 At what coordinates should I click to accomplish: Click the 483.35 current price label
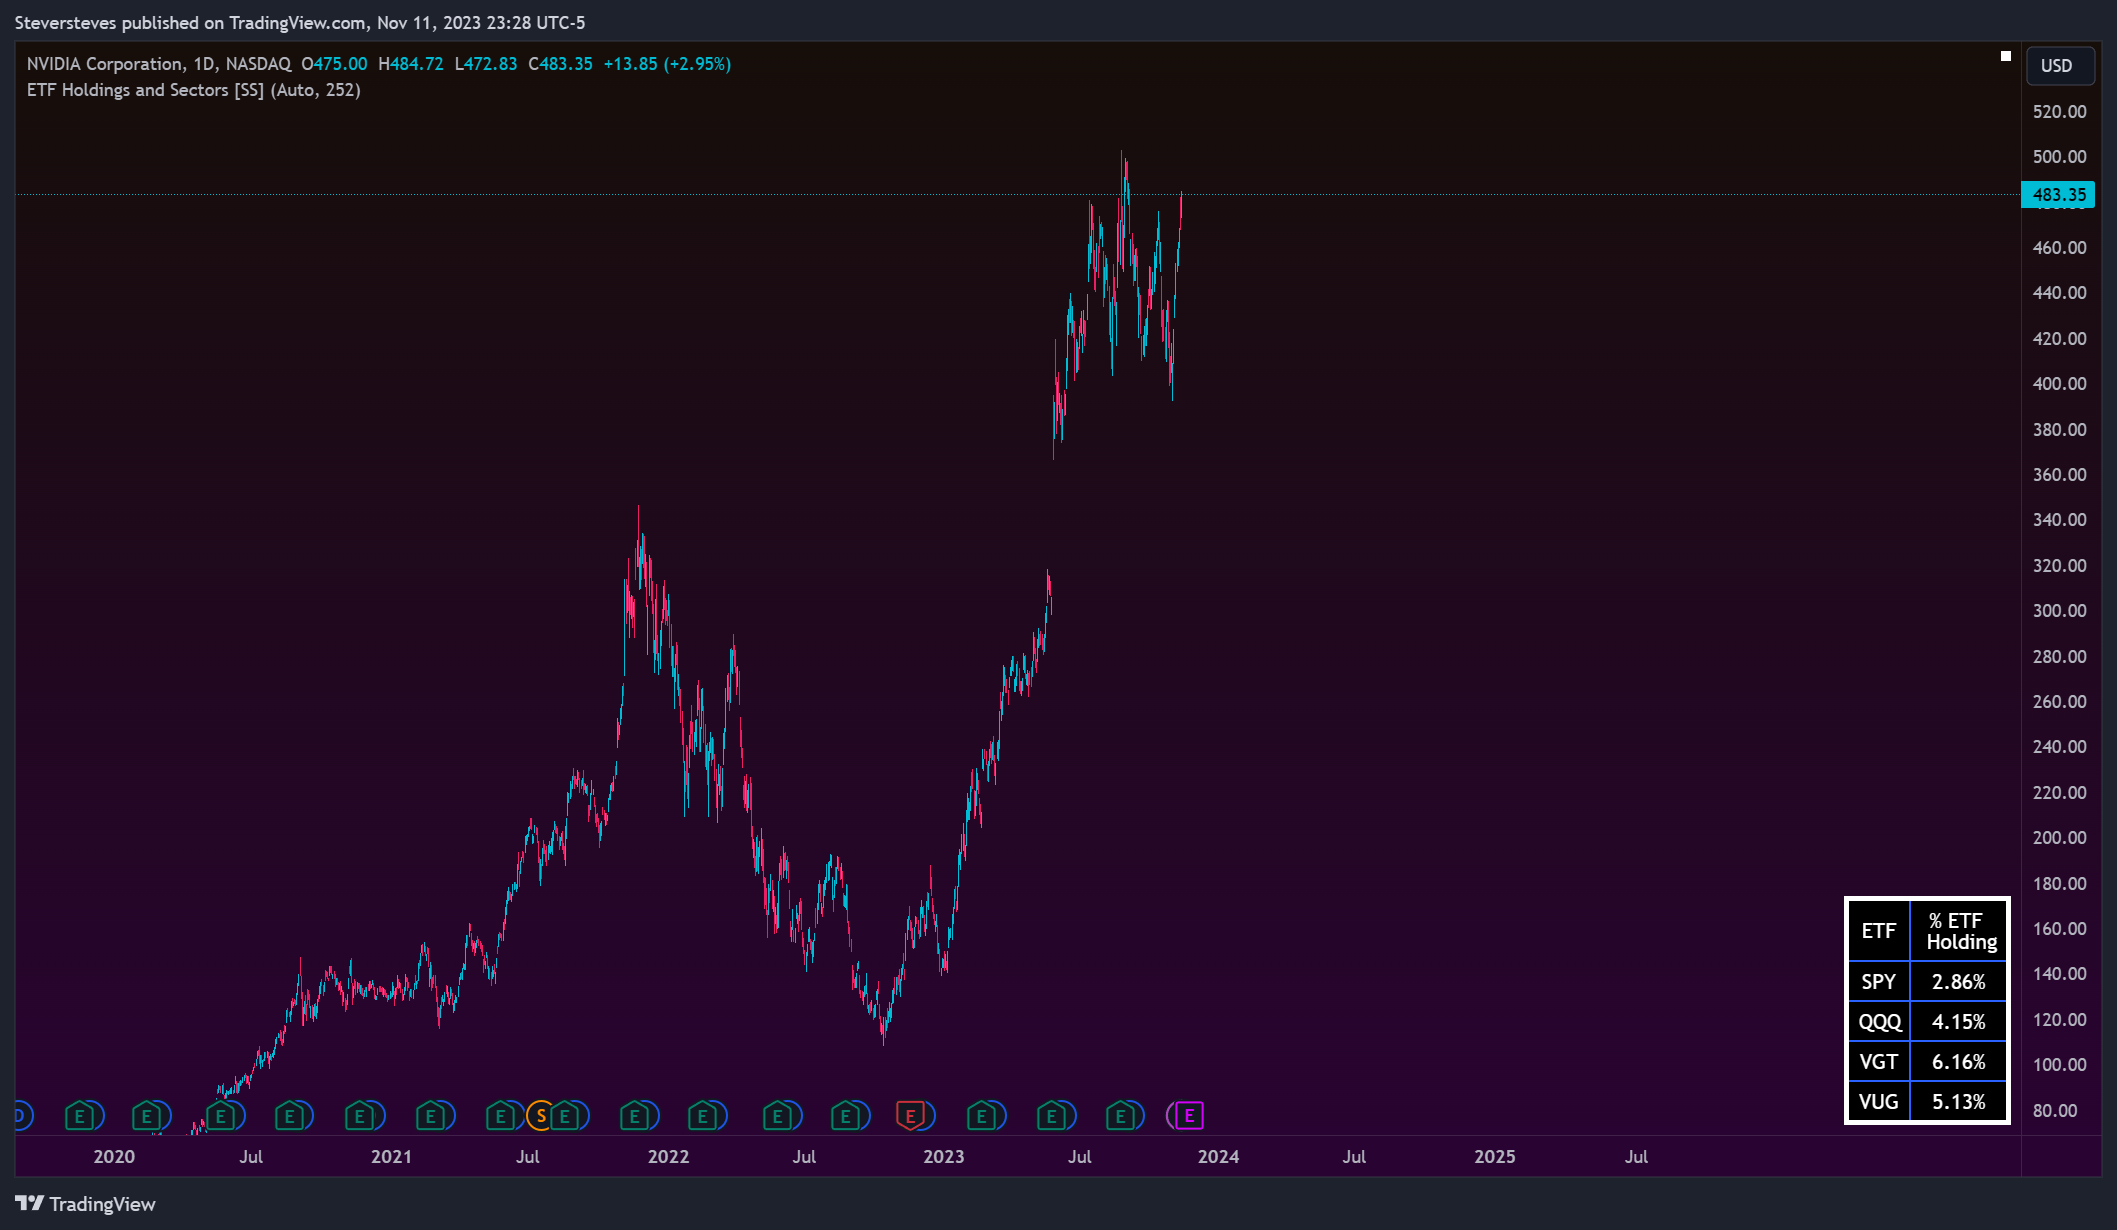click(x=2058, y=195)
